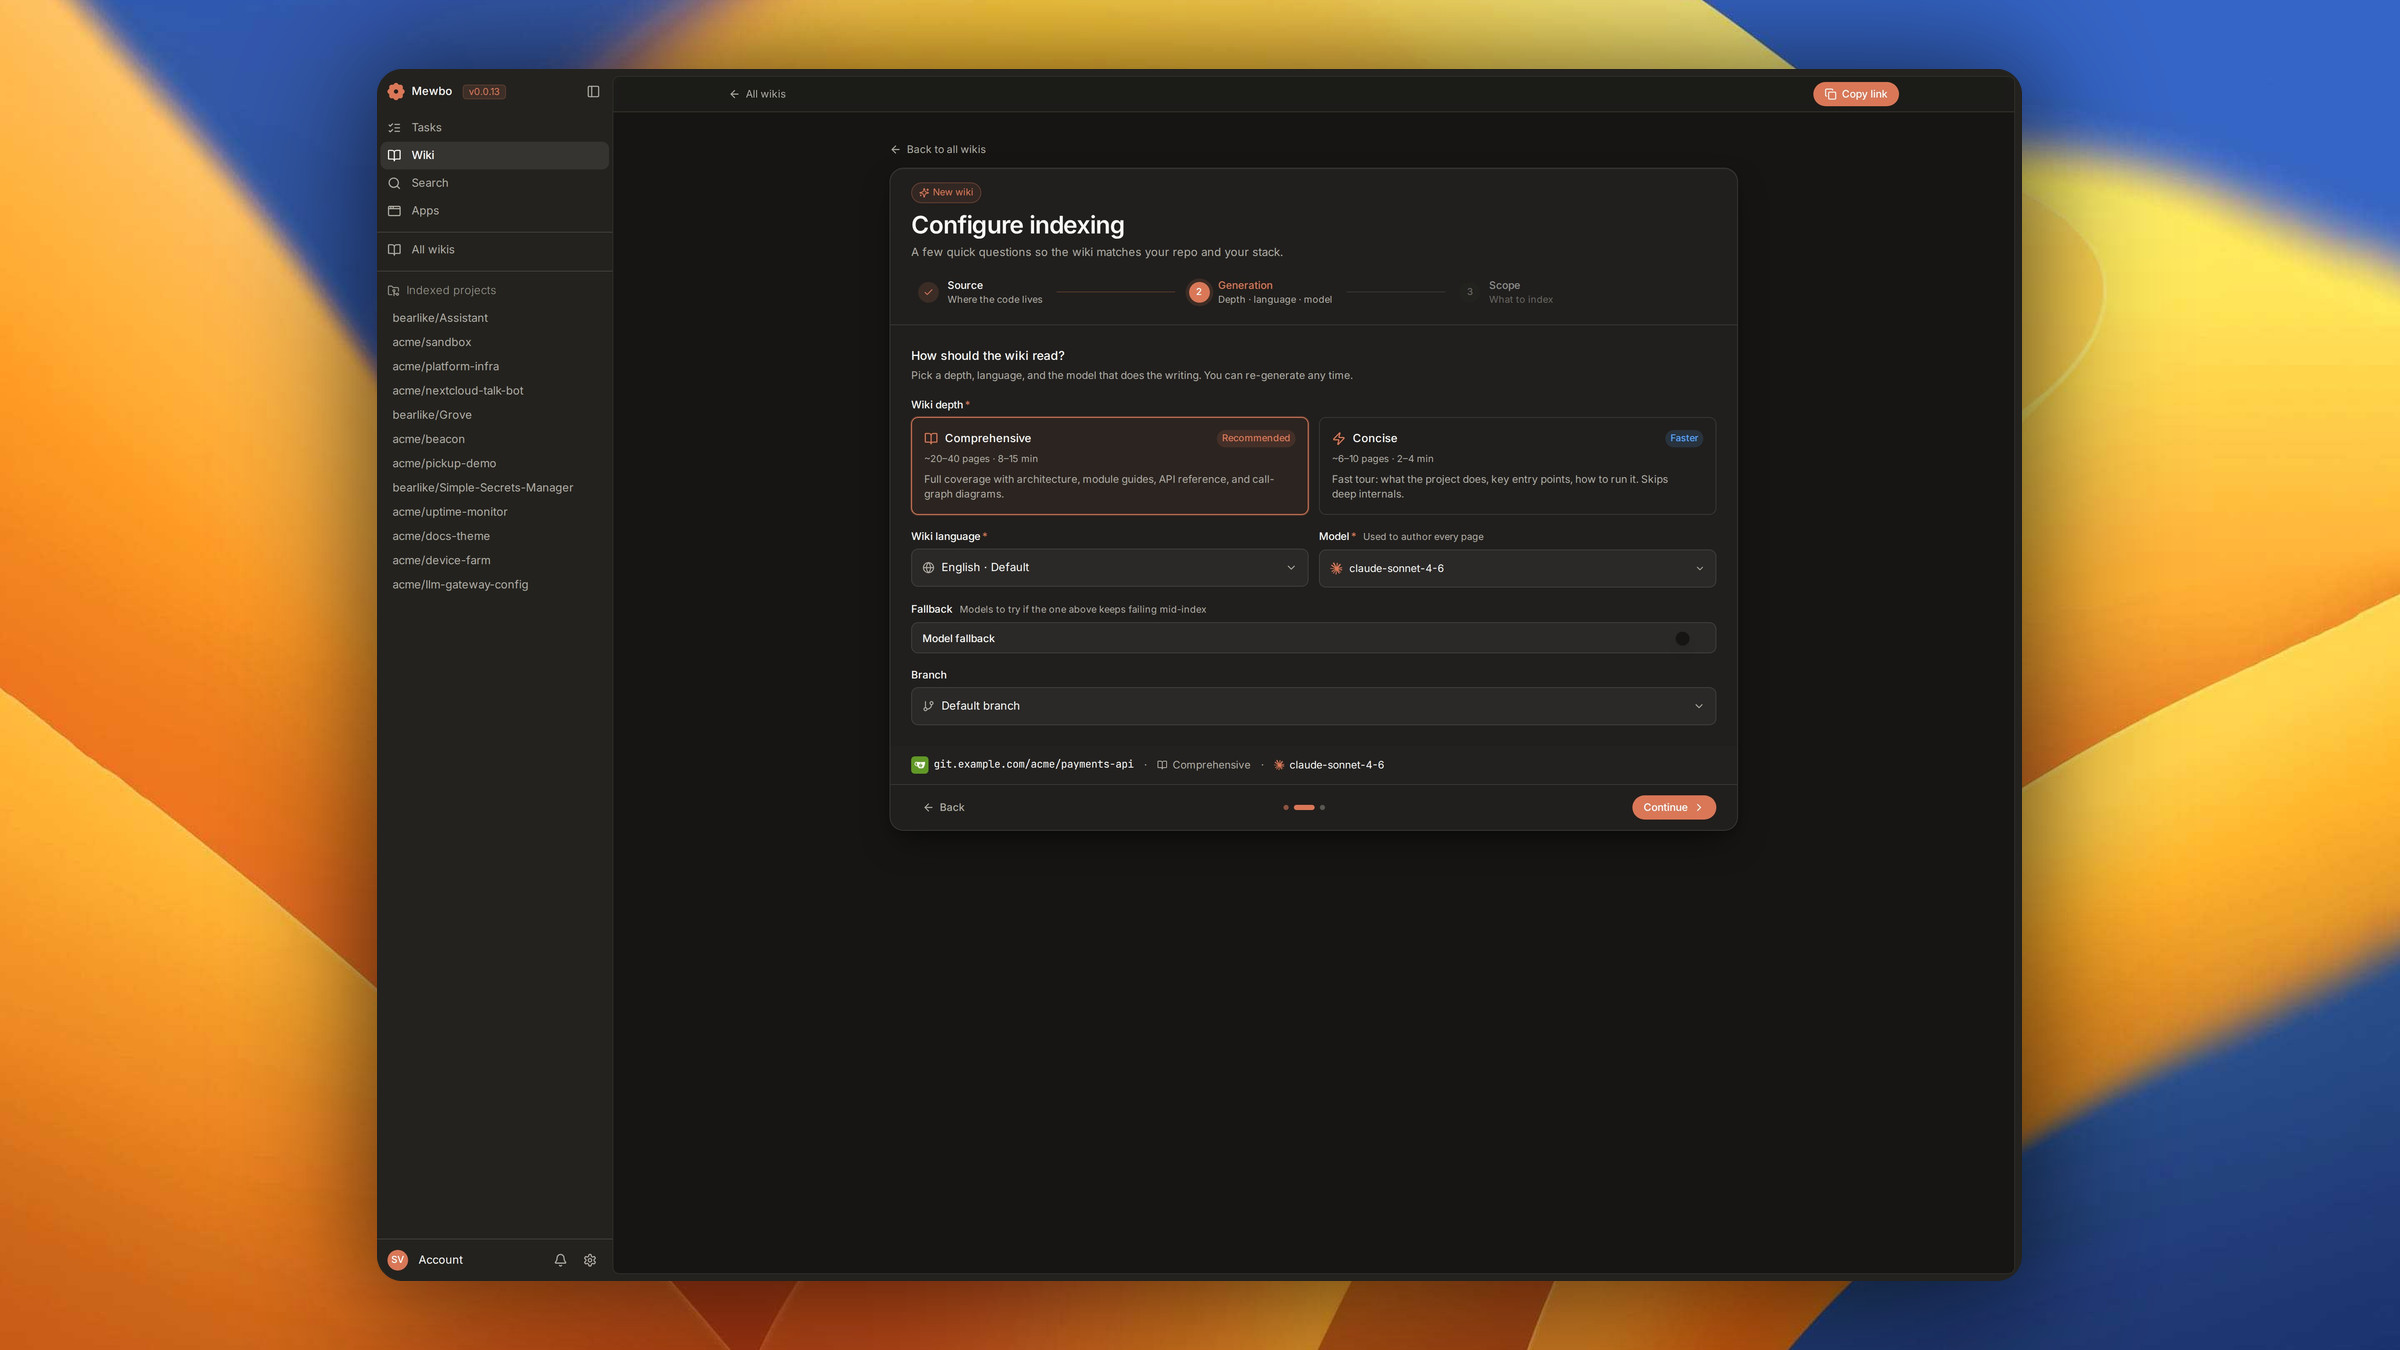This screenshot has height=1350, width=2400.
Task: Click the first progress dot in the wizard footer
Action: click(1285, 808)
